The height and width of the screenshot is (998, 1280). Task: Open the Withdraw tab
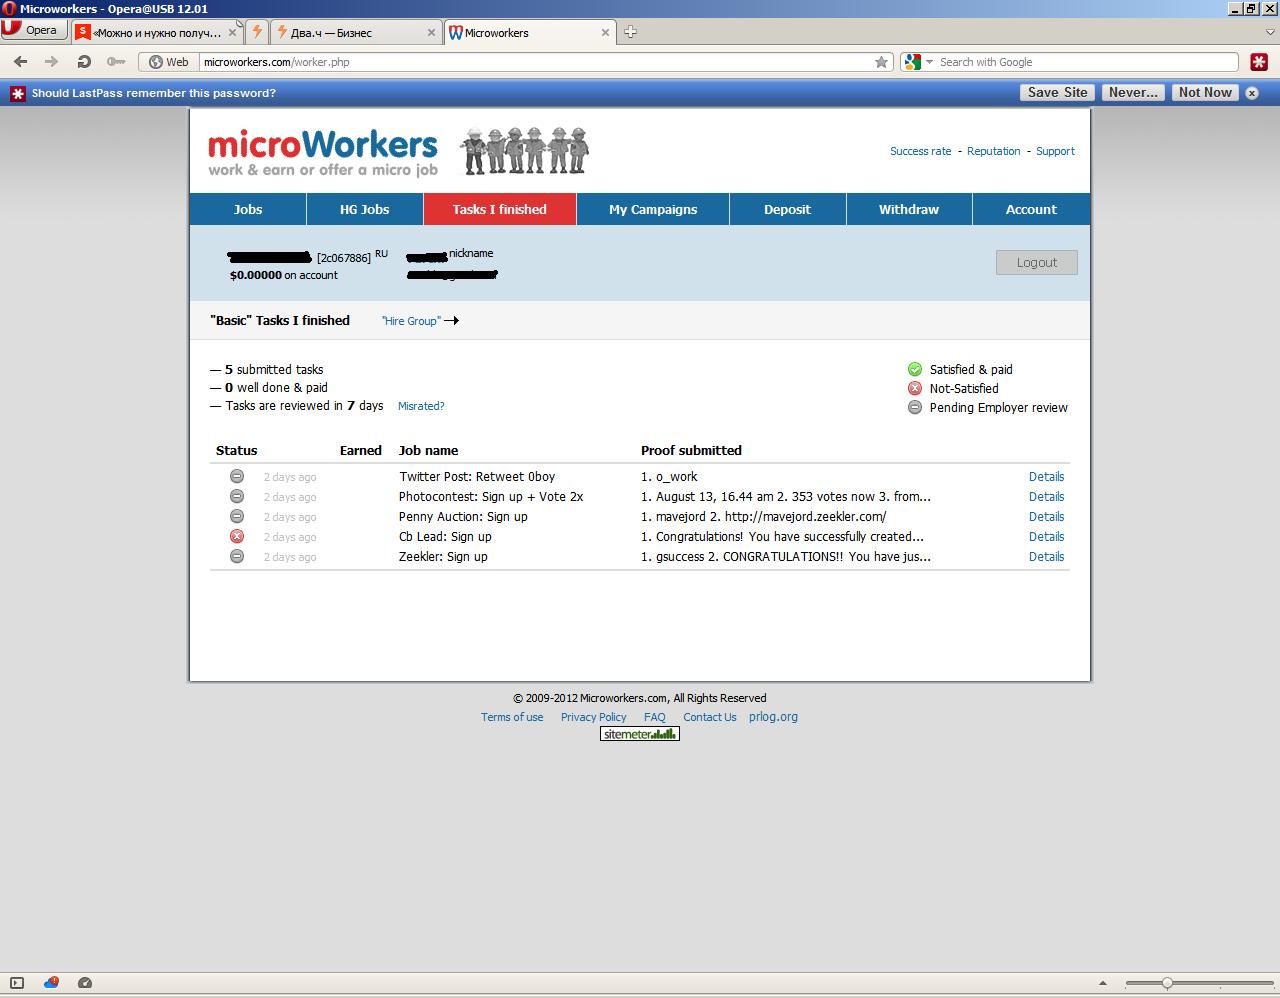[x=909, y=209]
